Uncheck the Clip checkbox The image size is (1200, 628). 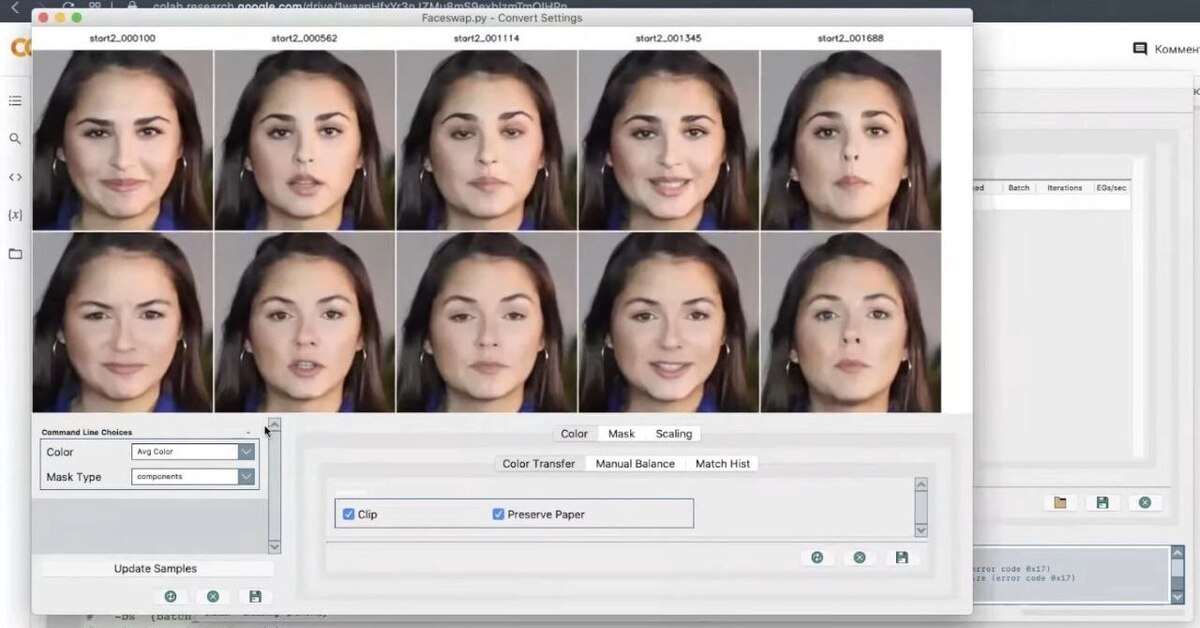(x=349, y=514)
